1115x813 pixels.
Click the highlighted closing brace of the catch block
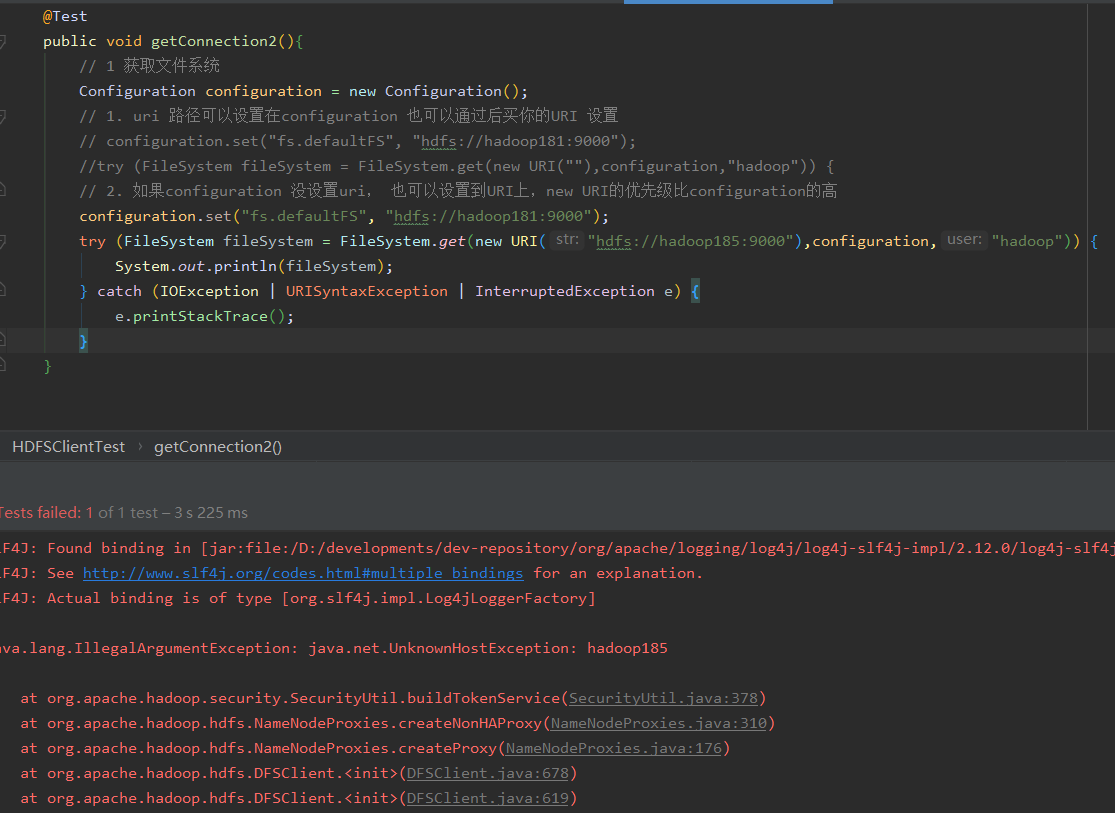click(x=83, y=341)
